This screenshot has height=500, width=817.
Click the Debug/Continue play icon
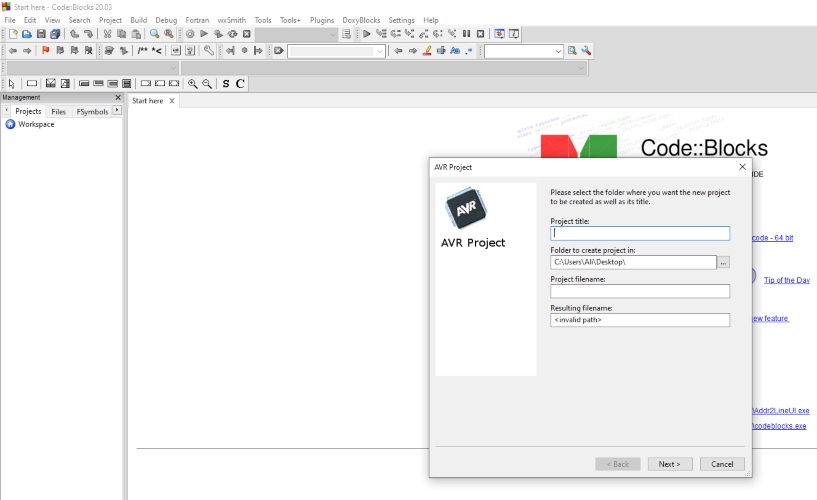[367, 34]
